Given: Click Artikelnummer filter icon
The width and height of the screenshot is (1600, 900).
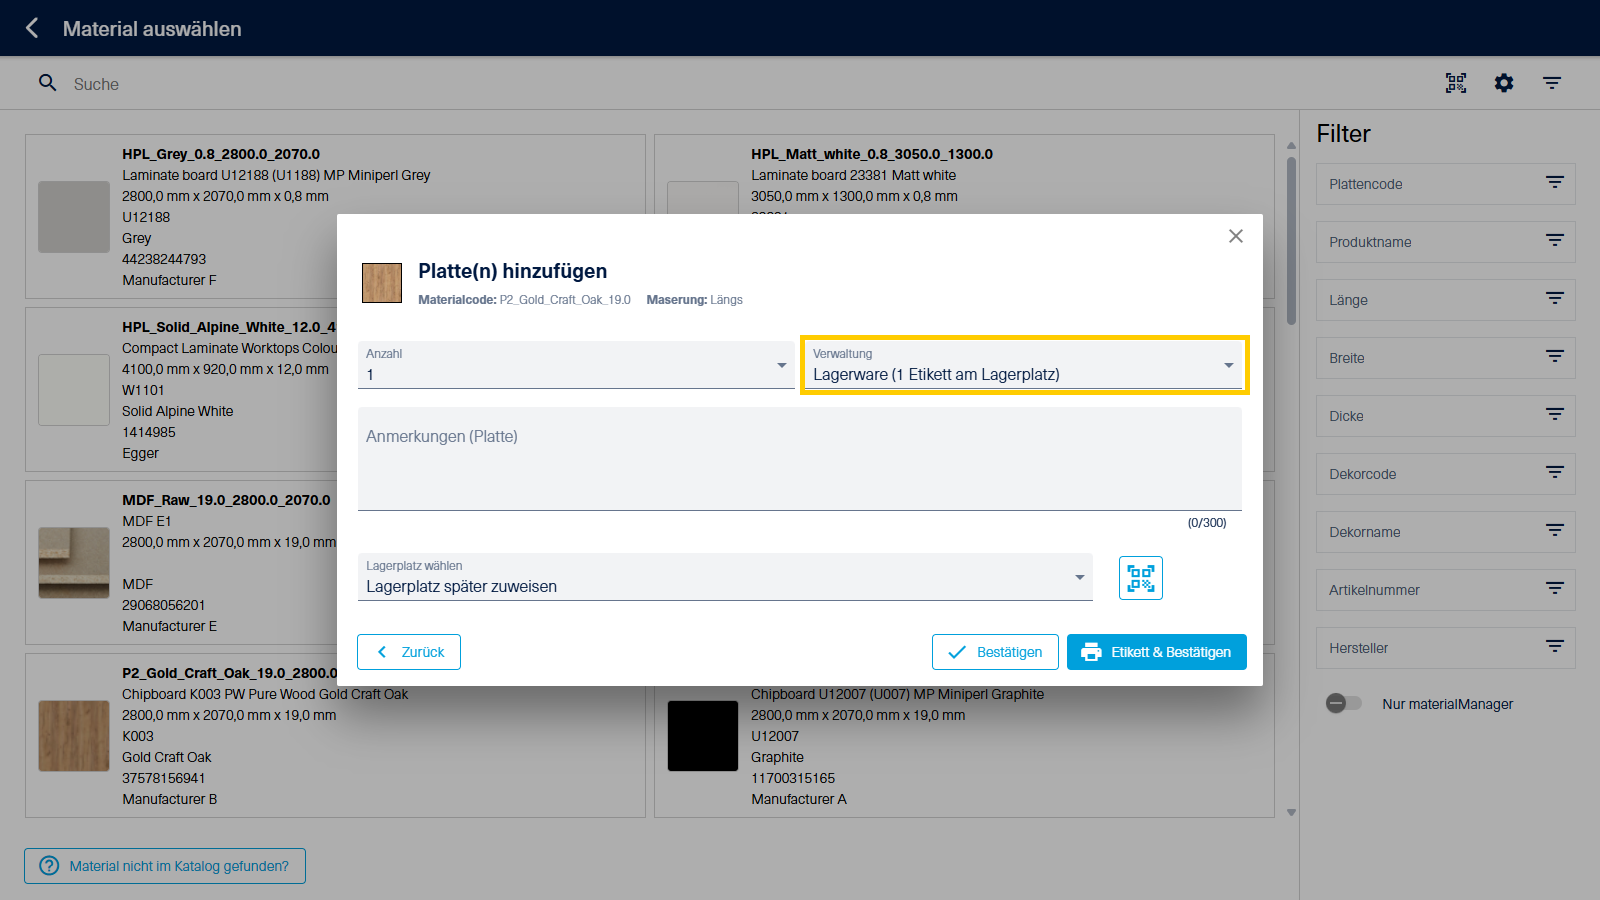Looking at the screenshot, I should [1555, 588].
